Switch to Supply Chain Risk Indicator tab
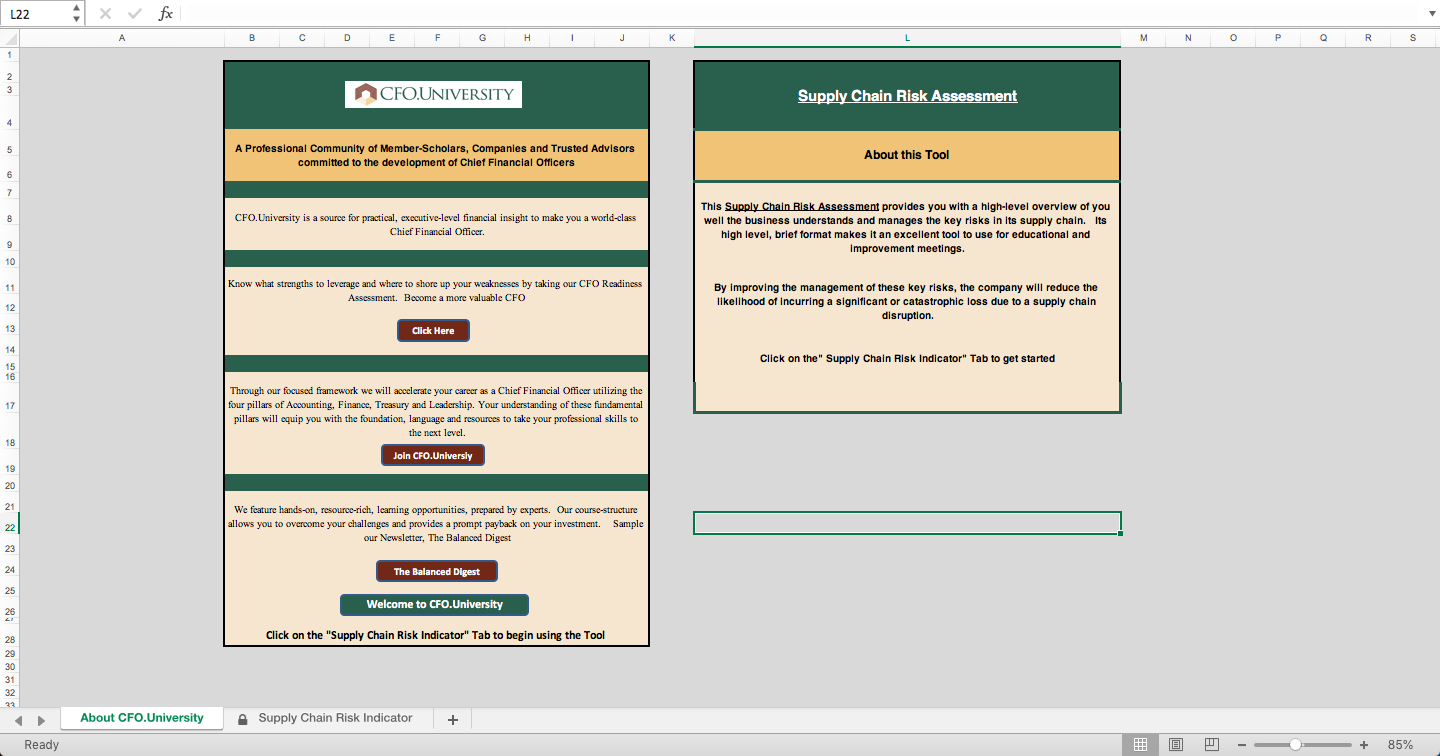The width and height of the screenshot is (1440, 756). [x=335, y=718]
